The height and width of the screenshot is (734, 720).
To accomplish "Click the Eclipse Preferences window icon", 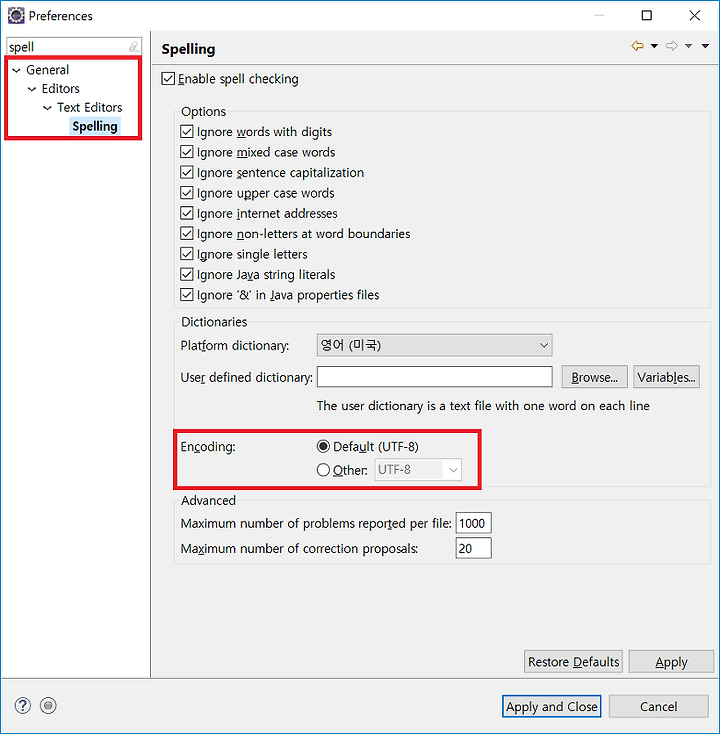I will pos(16,15).
